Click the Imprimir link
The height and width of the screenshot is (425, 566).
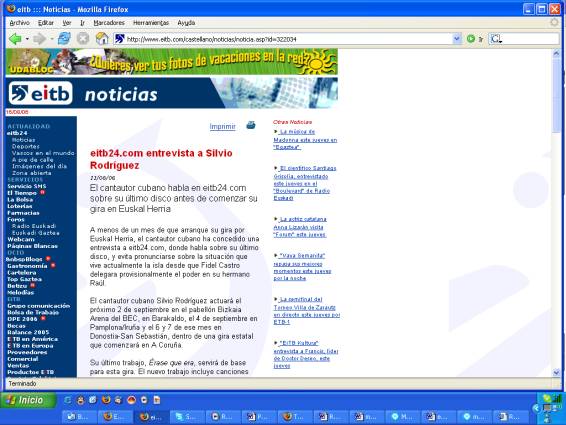click(x=222, y=126)
